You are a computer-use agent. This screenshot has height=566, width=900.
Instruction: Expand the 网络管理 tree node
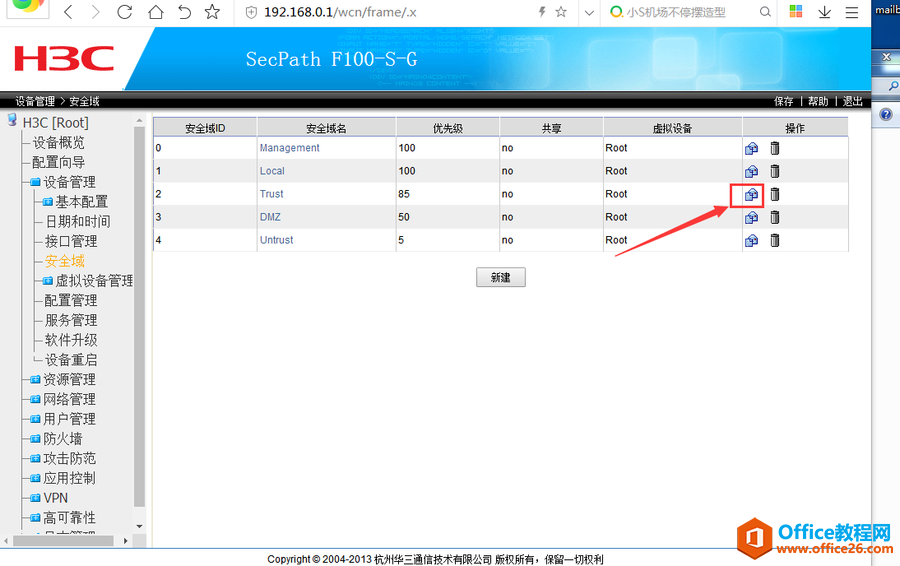(35, 400)
